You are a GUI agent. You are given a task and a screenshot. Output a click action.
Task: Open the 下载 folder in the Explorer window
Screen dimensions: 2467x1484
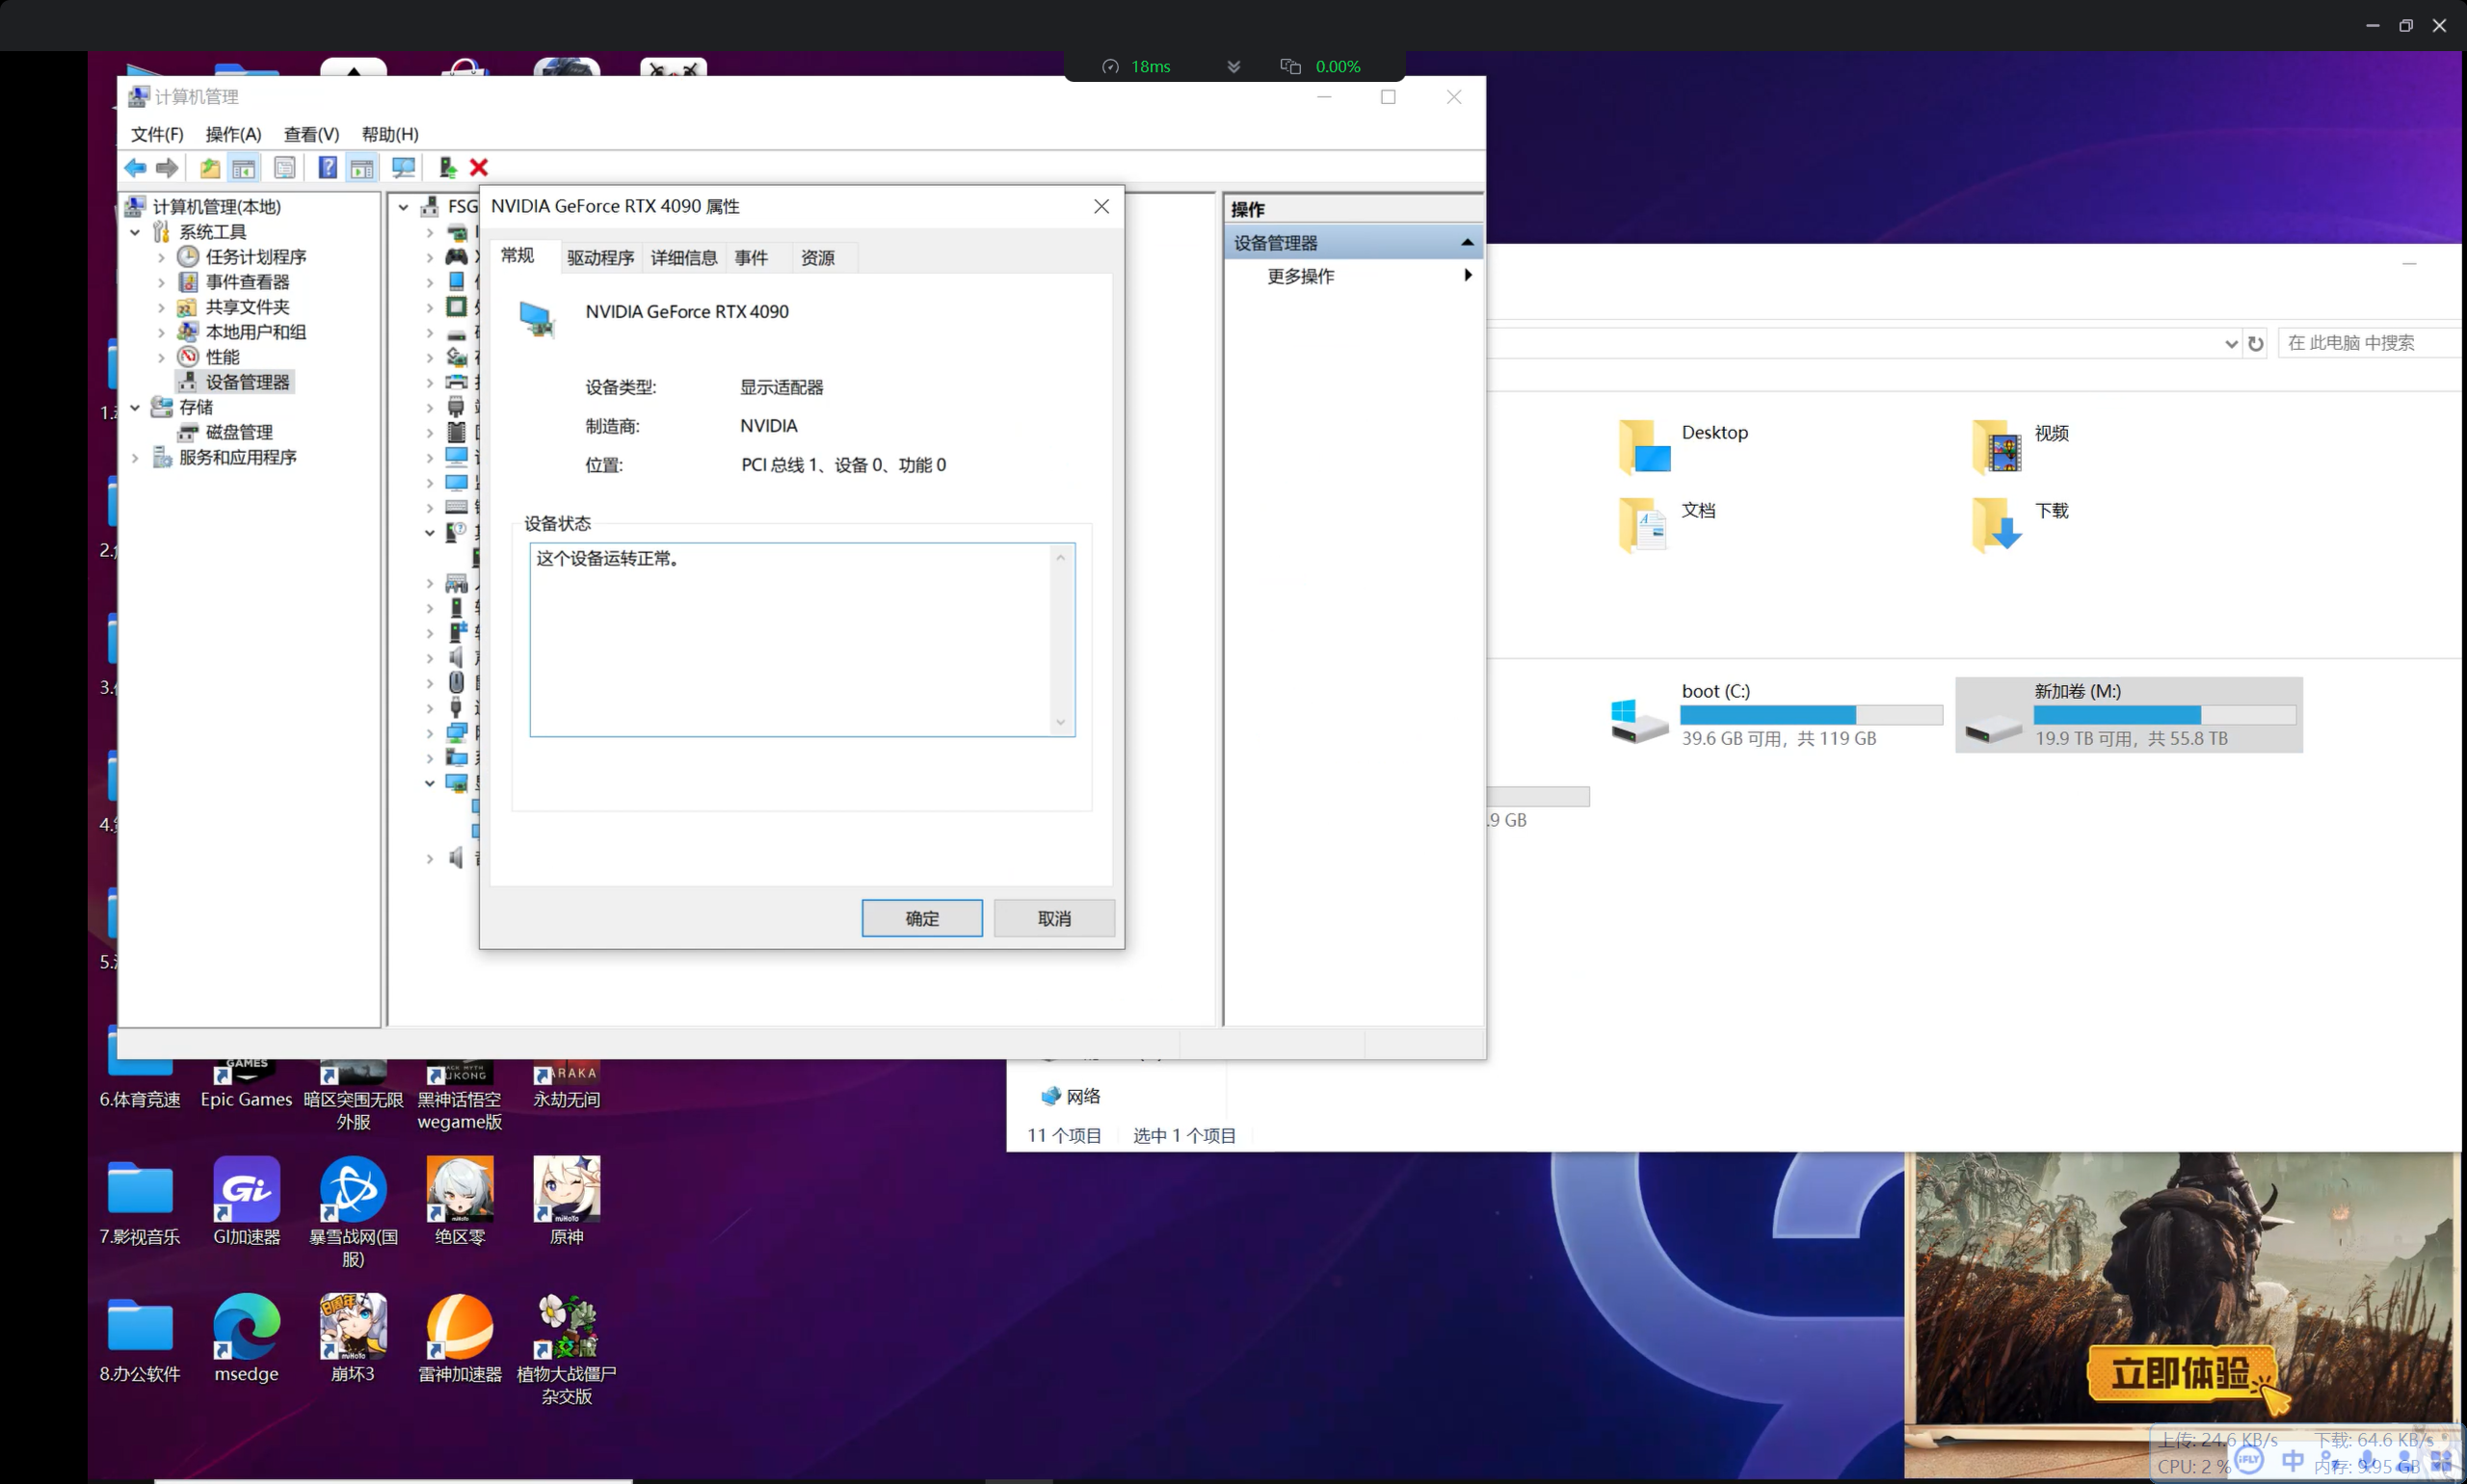pos(2020,523)
